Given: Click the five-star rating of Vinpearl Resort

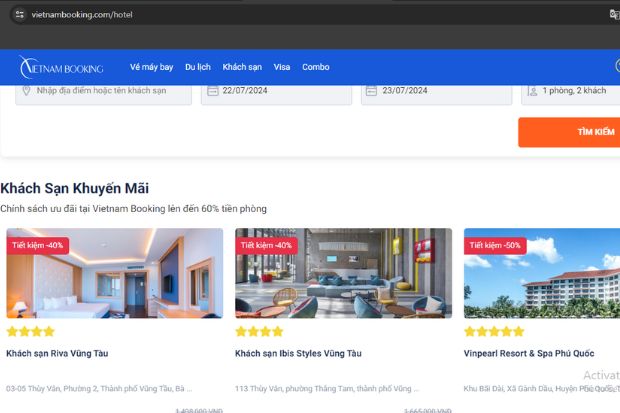Looking at the screenshot, I should point(494,331).
